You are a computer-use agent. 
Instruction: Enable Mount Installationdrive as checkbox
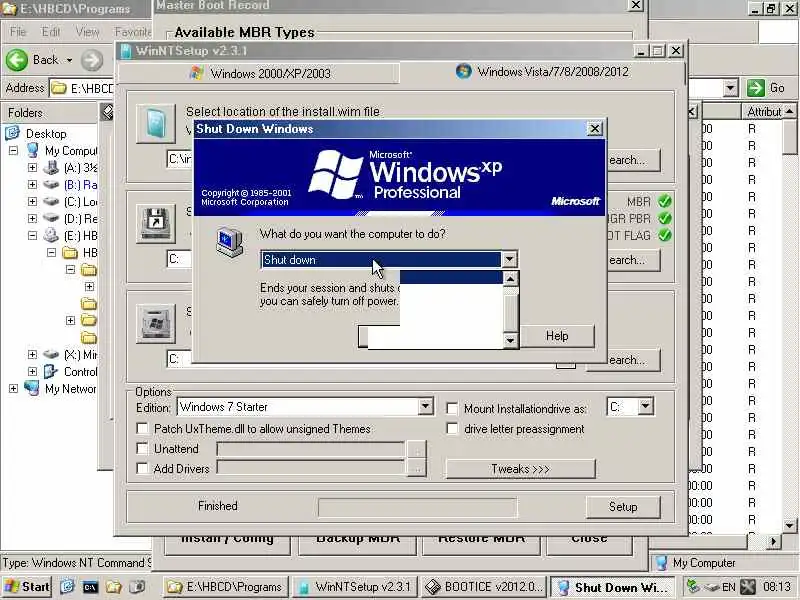(x=452, y=409)
